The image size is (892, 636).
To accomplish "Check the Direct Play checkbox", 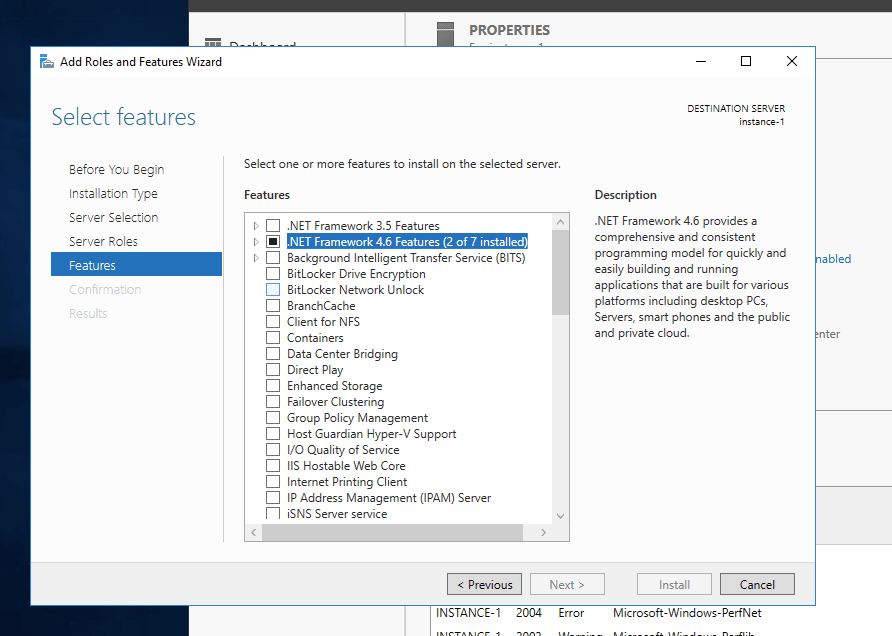I will tap(273, 369).
